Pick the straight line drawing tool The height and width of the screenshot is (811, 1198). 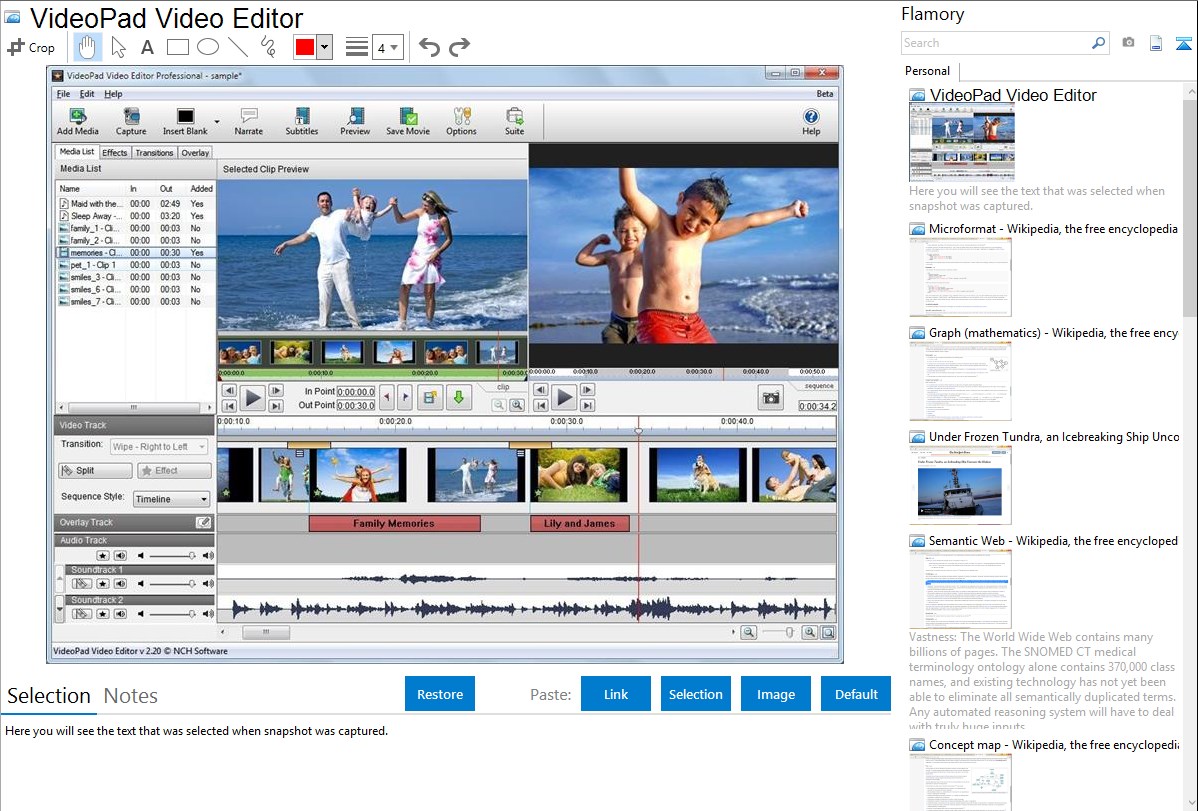coord(237,47)
